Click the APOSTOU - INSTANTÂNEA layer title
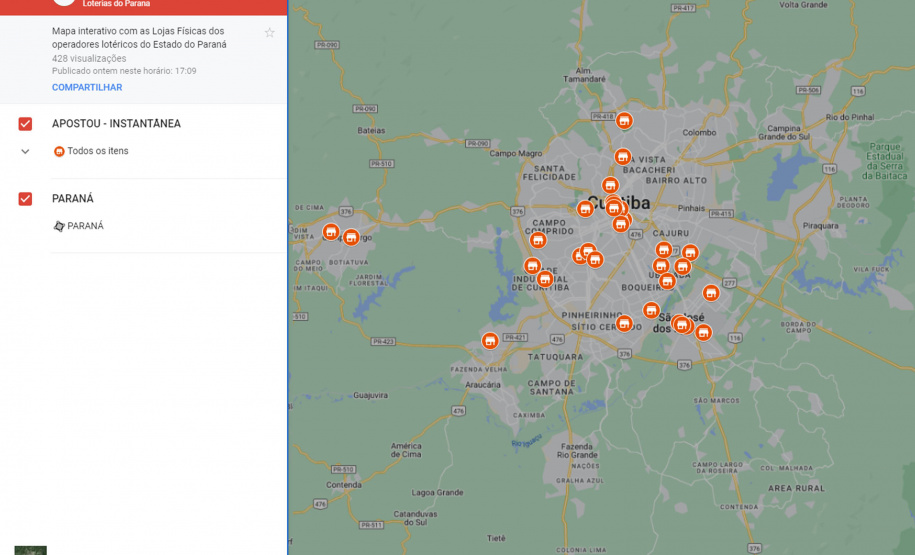This screenshot has width=915, height=555. (116, 124)
